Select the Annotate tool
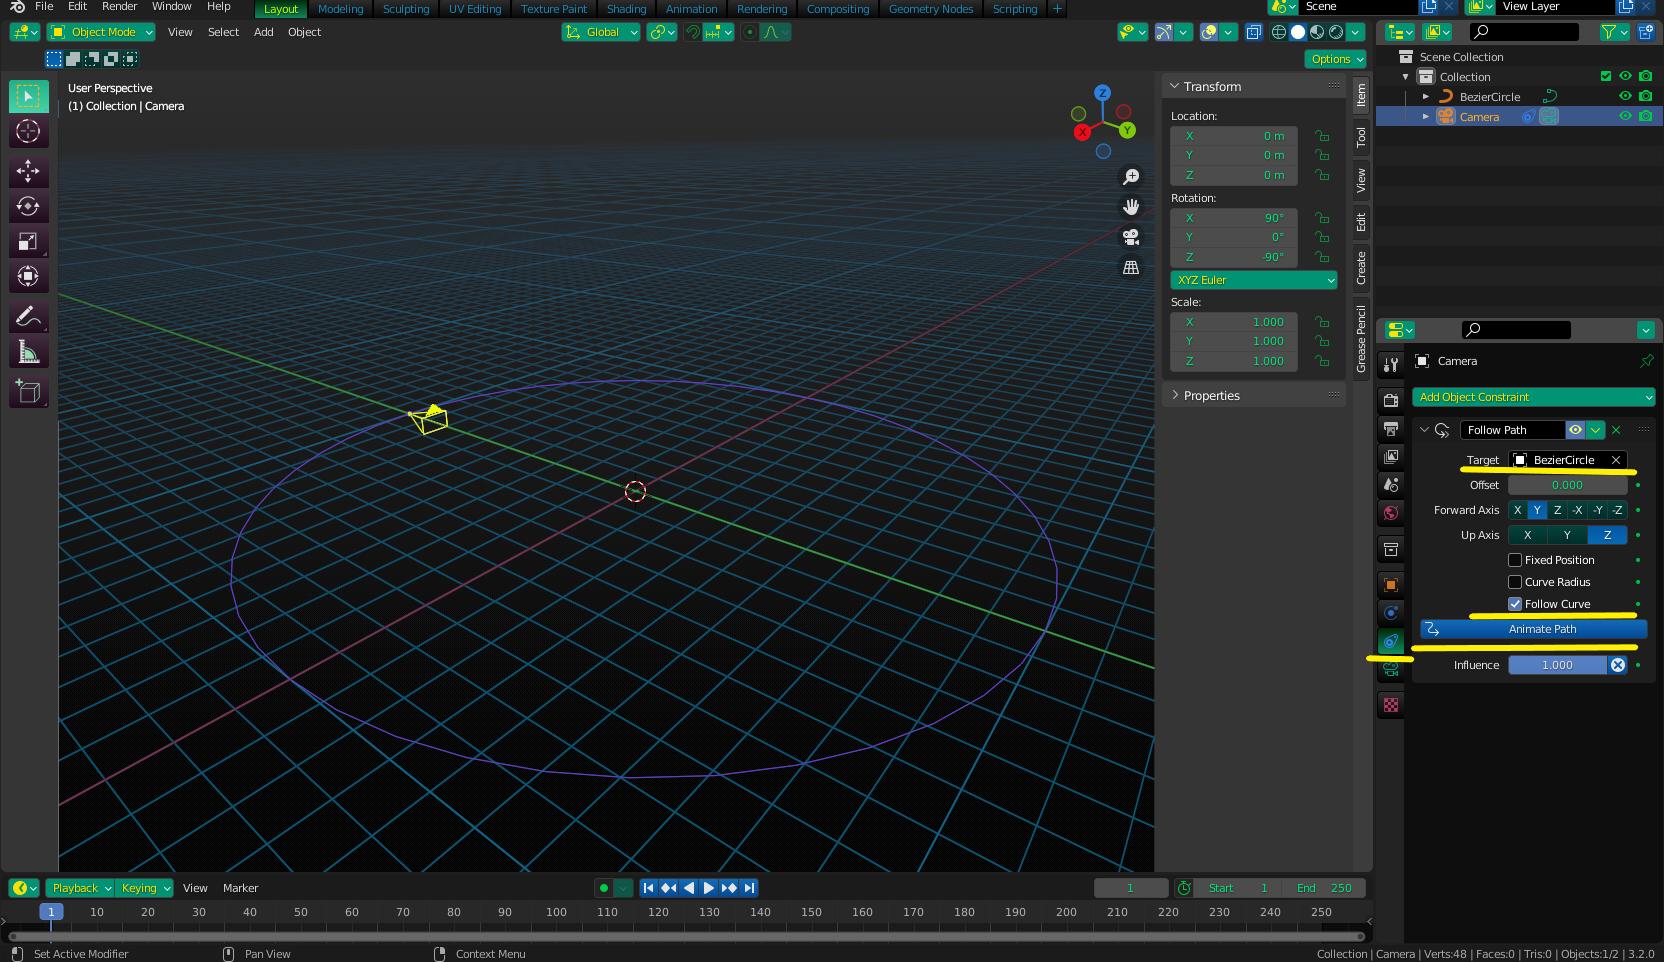Image resolution: width=1664 pixels, height=962 pixels. [28, 317]
